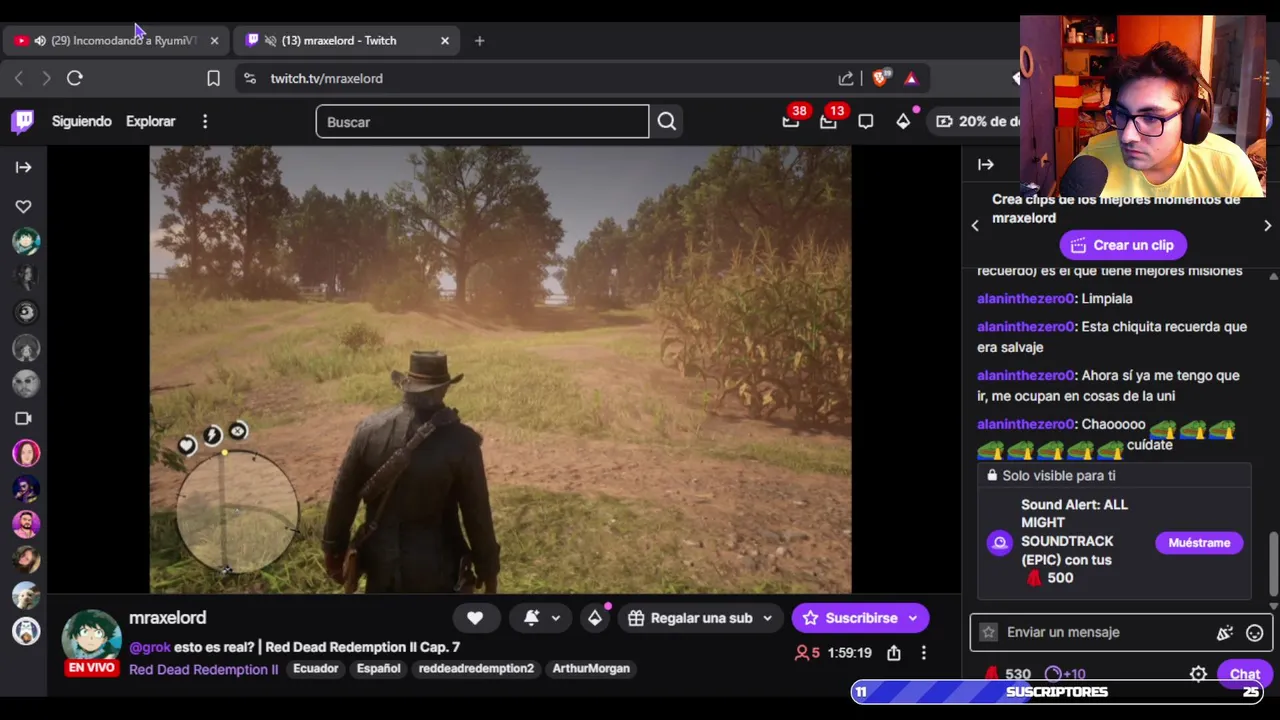Select the reddeadredemption2 tag
The width and height of the screenshot is (1280, 720).
[476, 668]
